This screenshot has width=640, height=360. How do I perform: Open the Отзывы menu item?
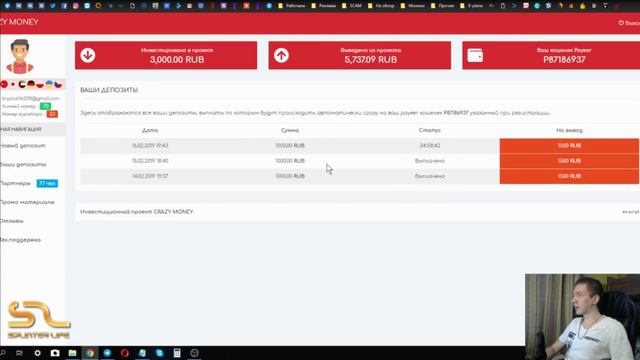(12, 221)
